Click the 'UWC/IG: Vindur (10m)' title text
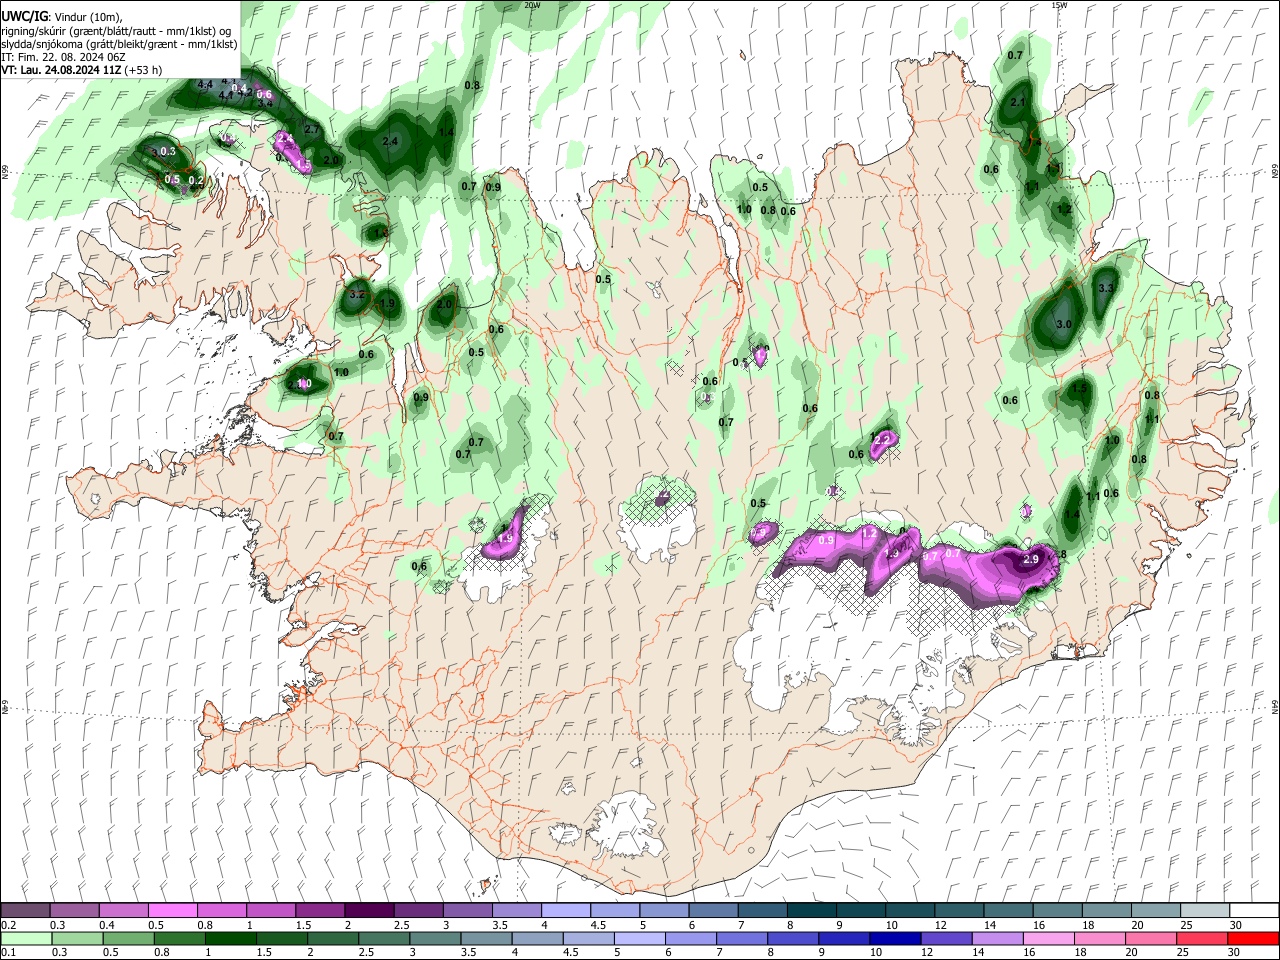The image size is (1280, 960). click(x=61, y=16)
